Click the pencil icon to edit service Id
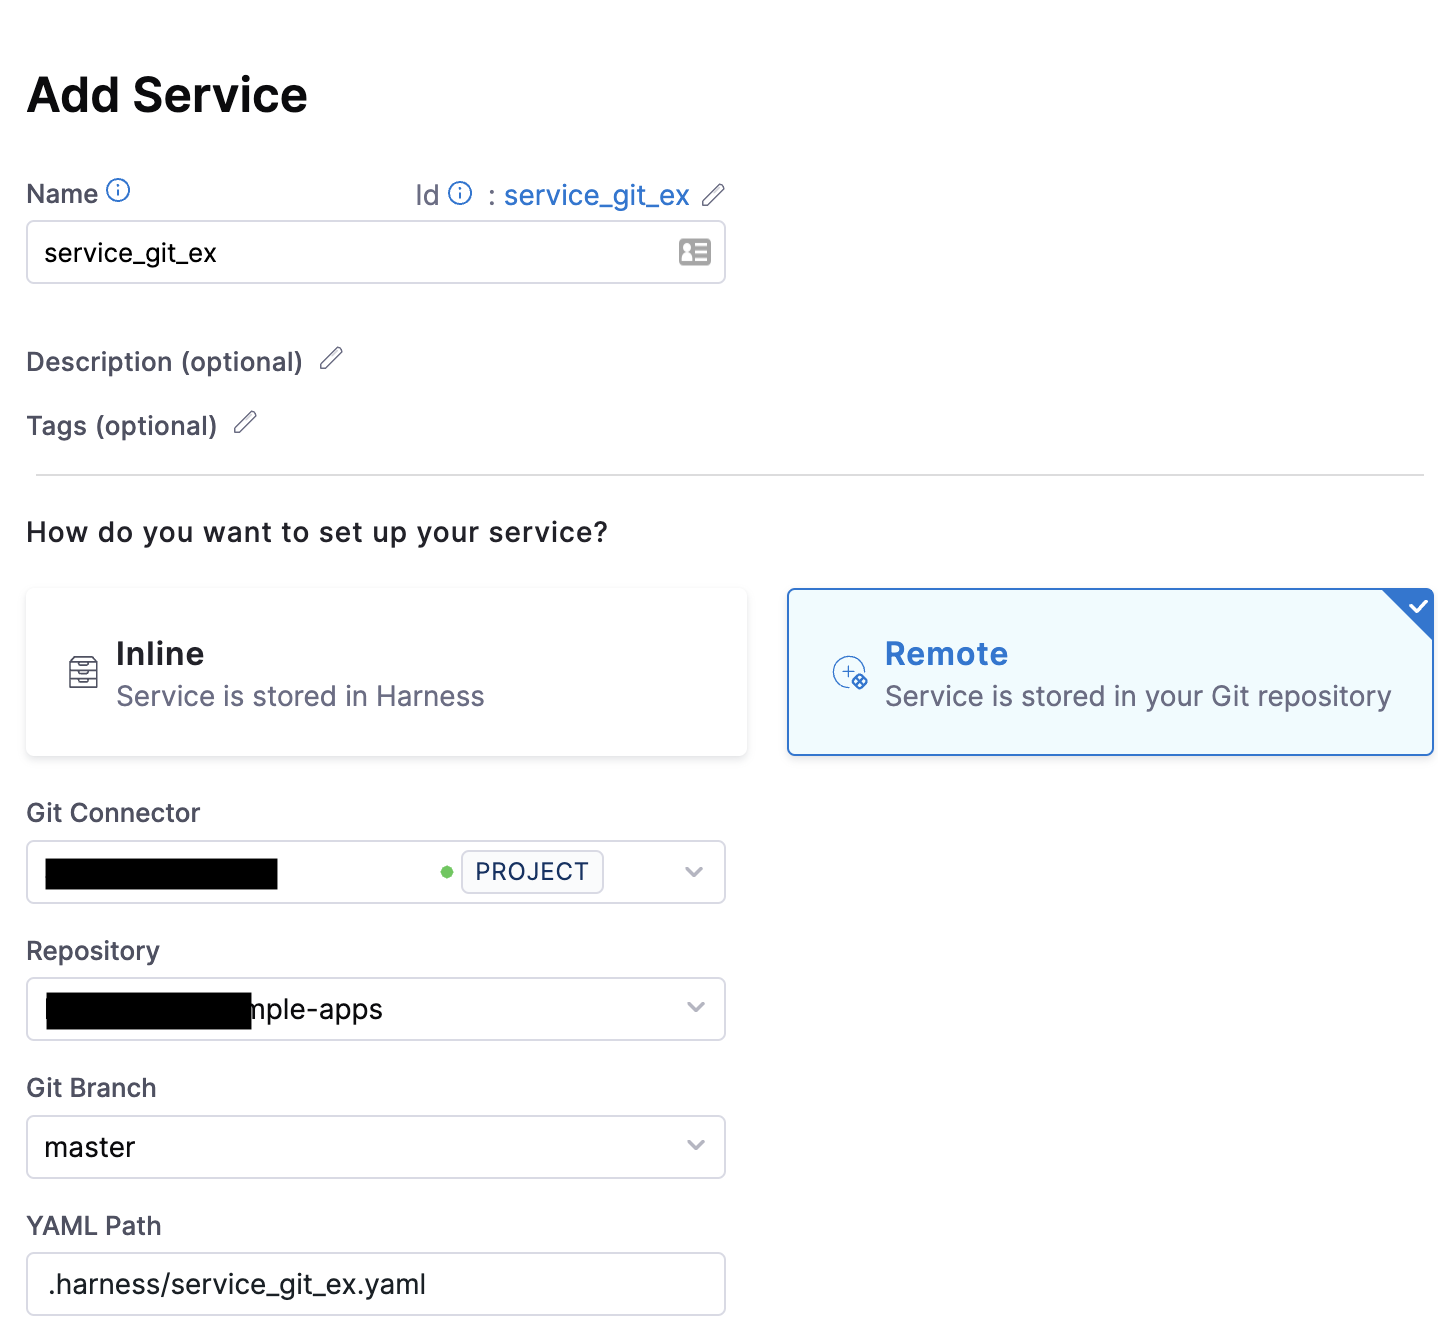Viewport: 1438px width, 1318px height. pyautogui.click(x=713, y=195)
